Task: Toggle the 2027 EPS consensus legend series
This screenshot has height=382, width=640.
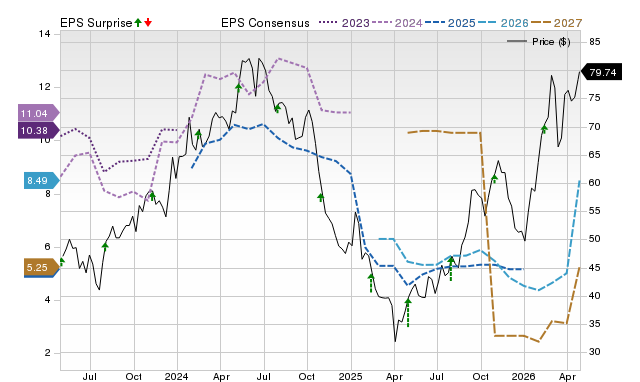Action: 556,23
